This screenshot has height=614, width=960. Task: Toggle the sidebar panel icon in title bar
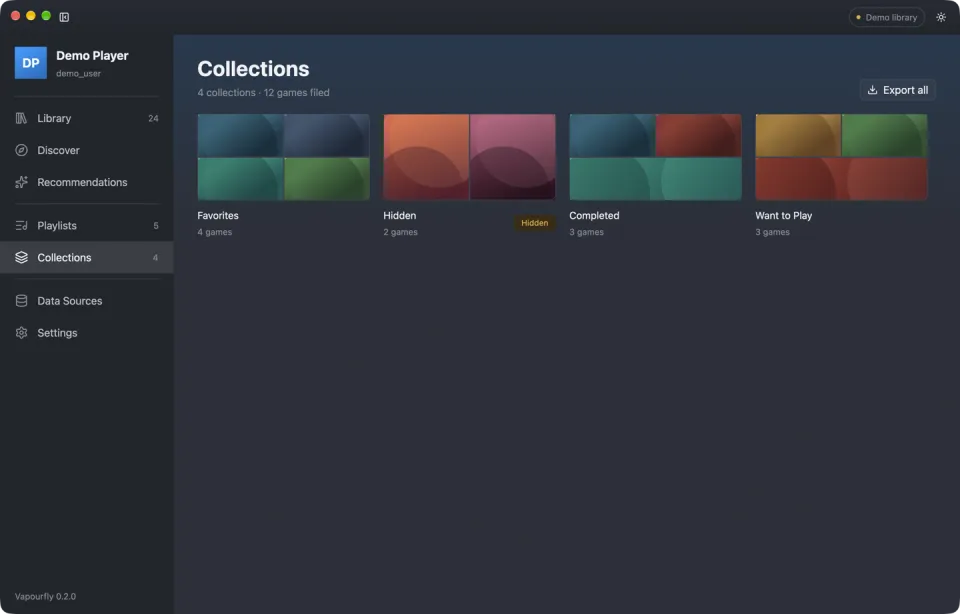64,17
